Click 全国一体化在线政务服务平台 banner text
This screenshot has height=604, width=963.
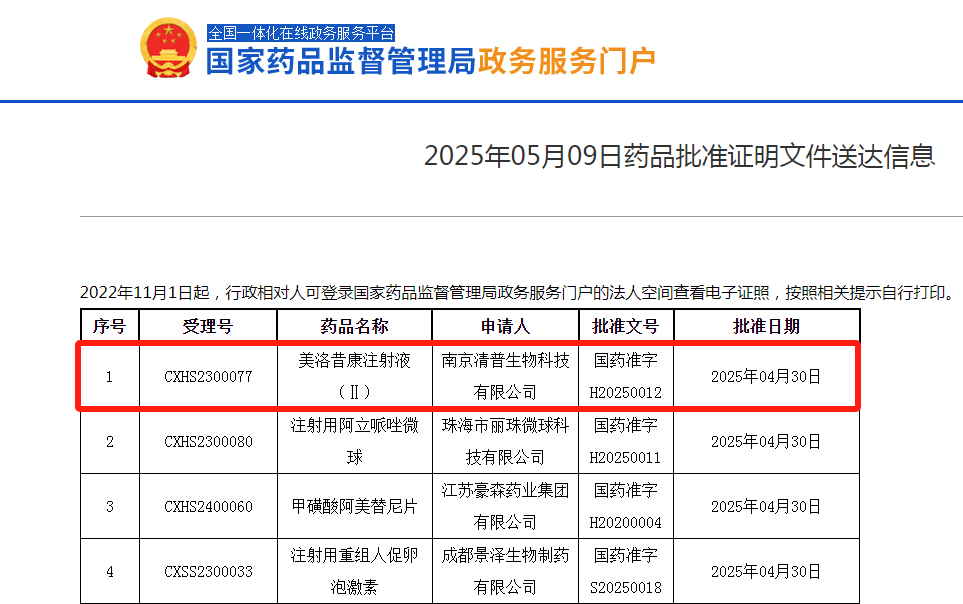point(301,33)
